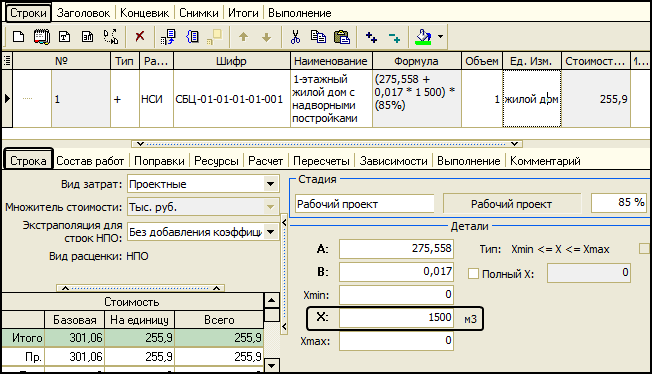
Task: Switch to the Строки tab
Action: point(28,13)
